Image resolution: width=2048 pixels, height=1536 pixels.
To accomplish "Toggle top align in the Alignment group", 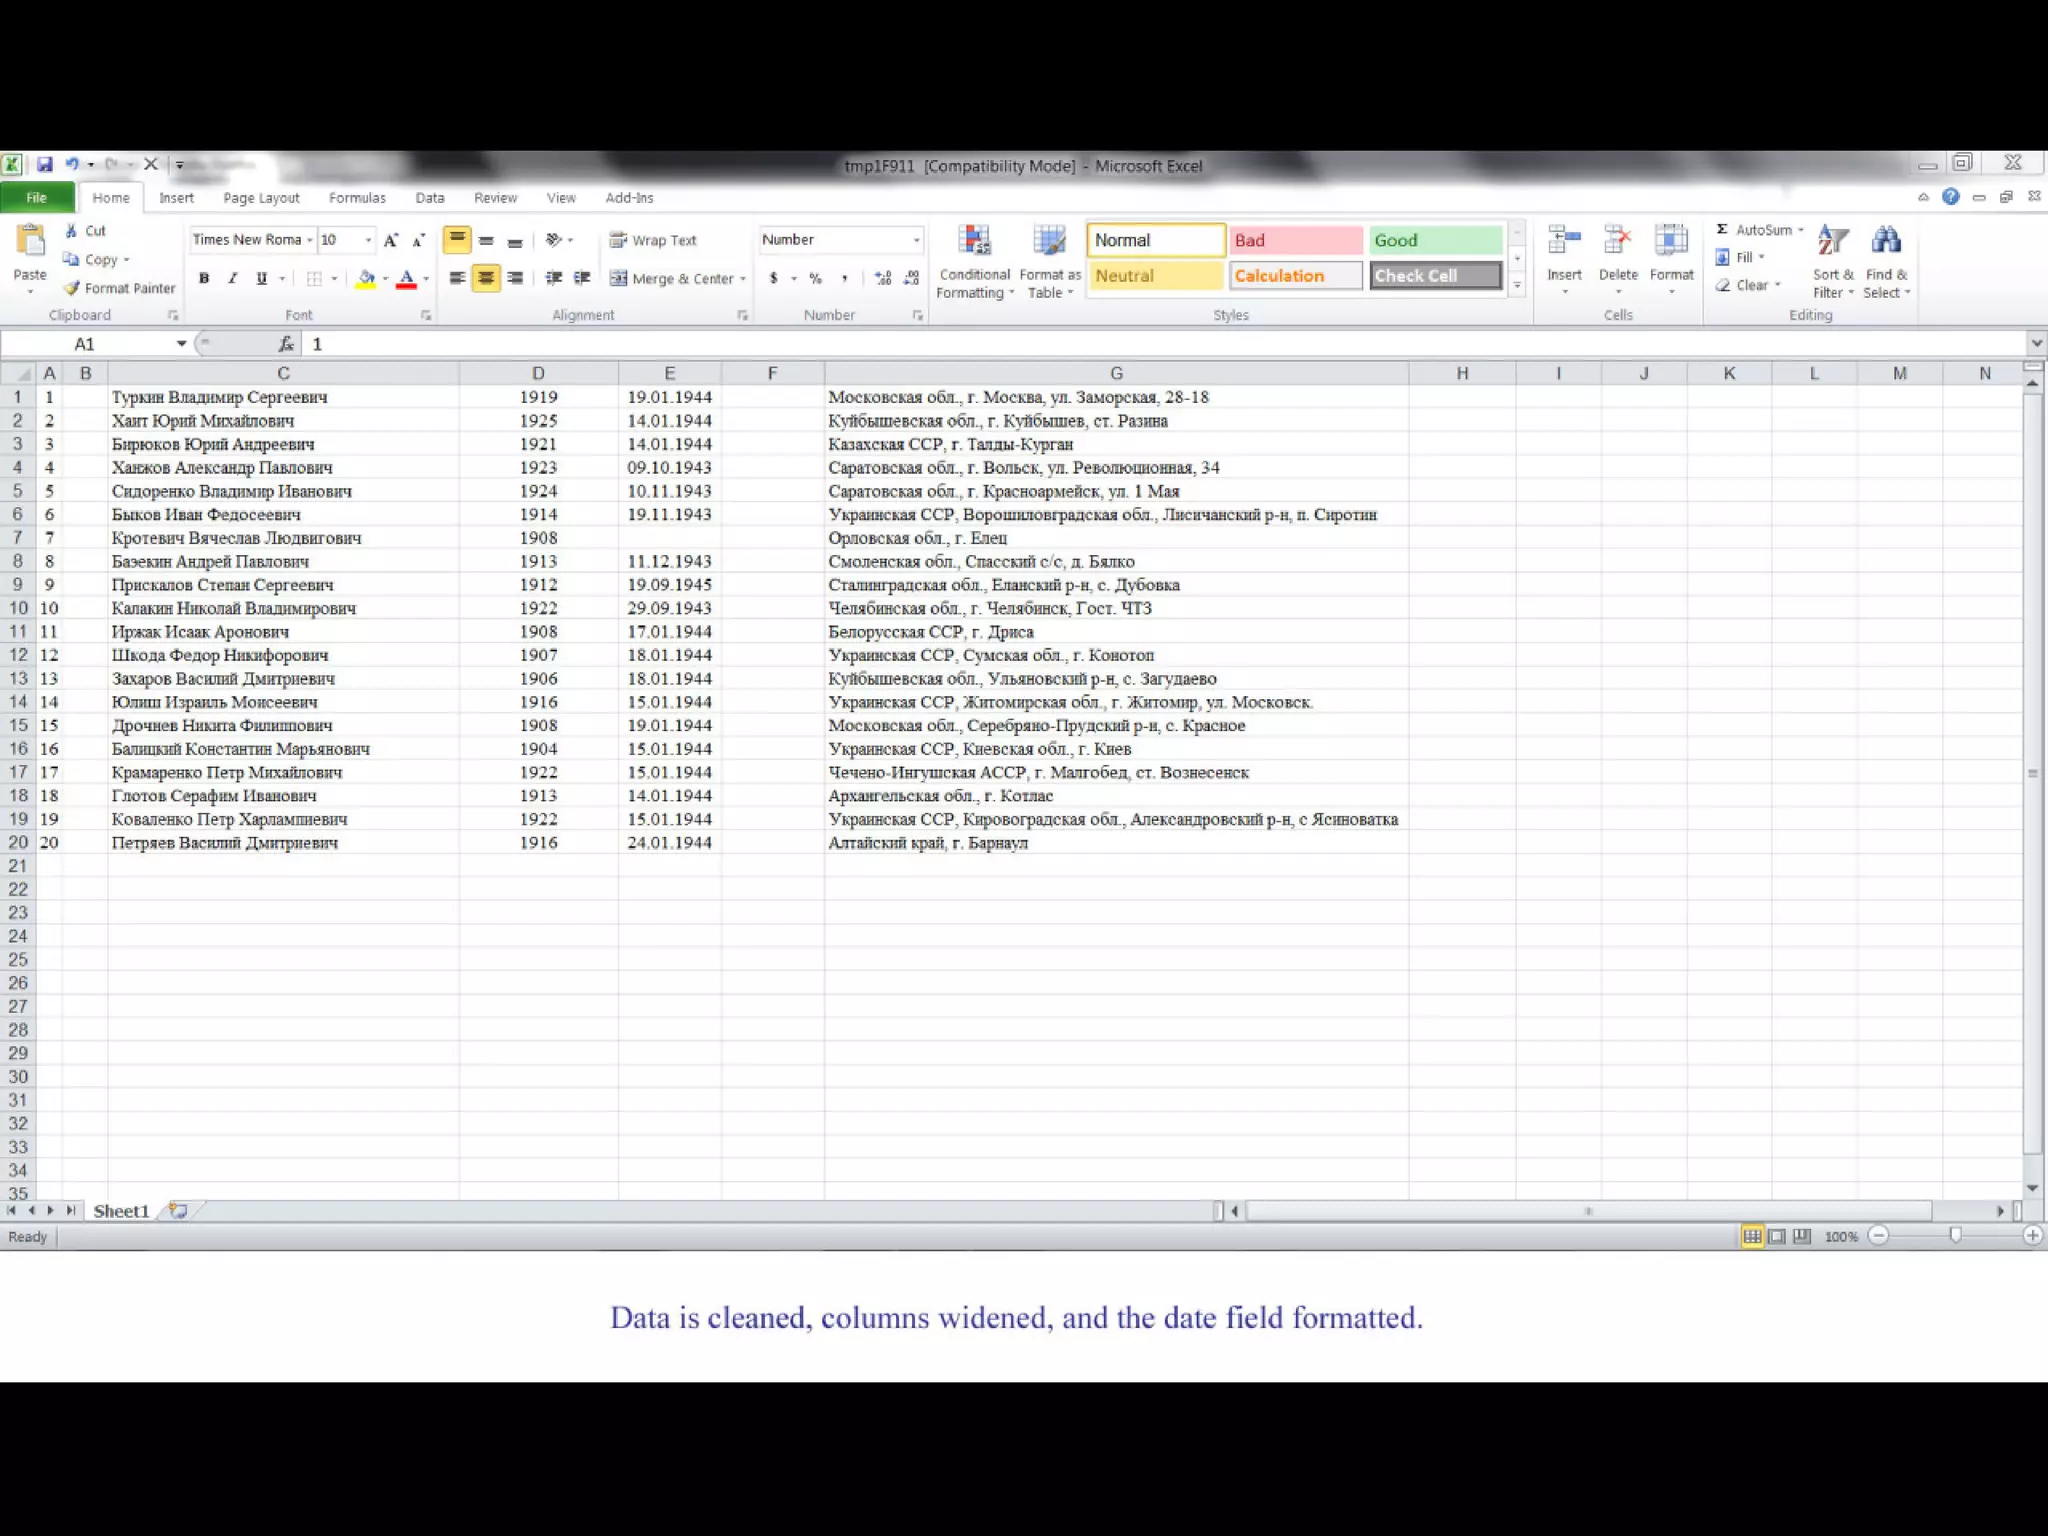I will [x=457, y=240].
